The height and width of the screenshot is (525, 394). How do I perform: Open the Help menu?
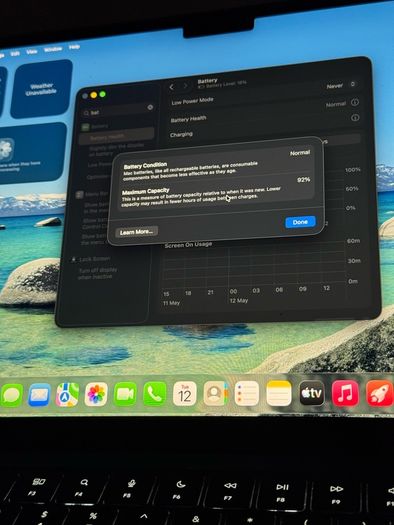pos(74,47)
